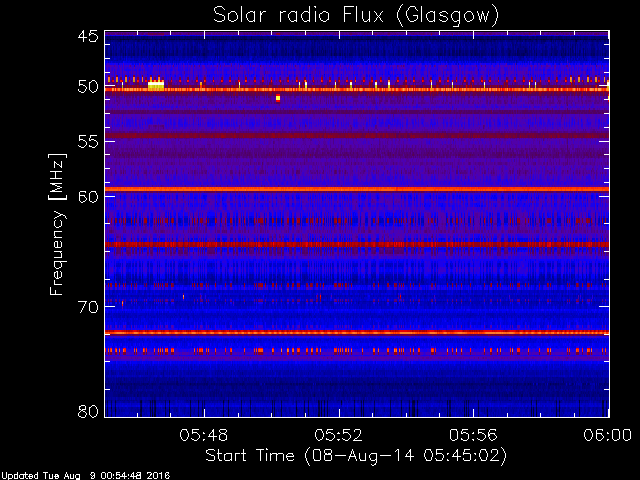Click the "06:00" time tick label
The height and width of the screenshot is (480, 640).
(x=608, y=435)
